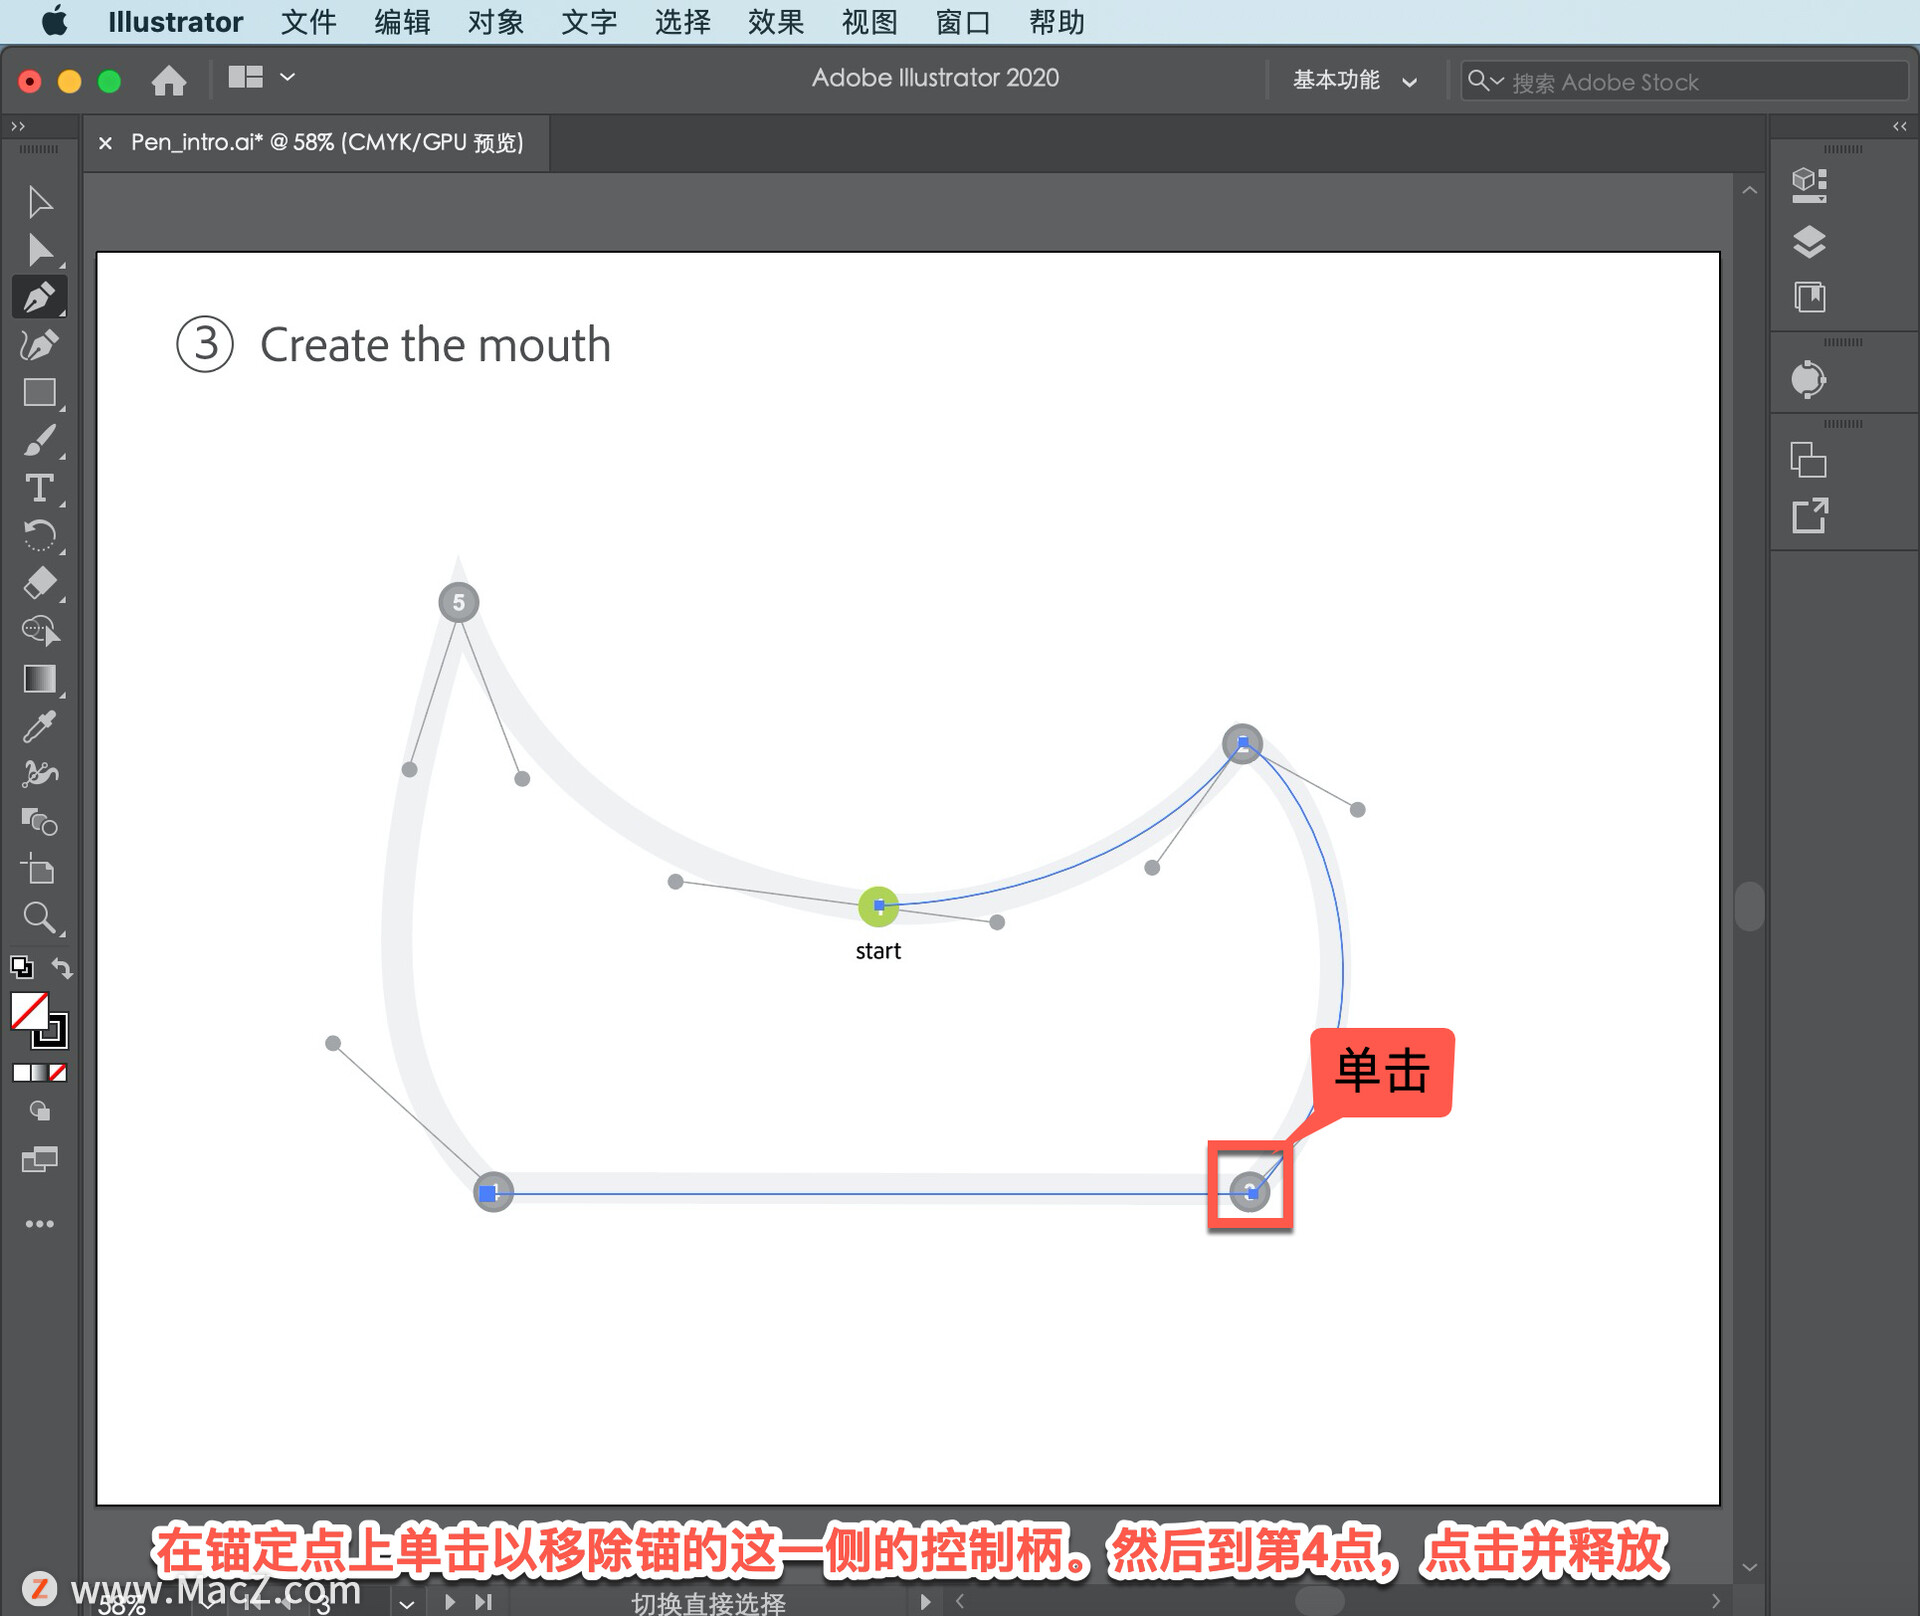Select the Eraser tool
The image size is (1920, 1616).
pos(40,583)
